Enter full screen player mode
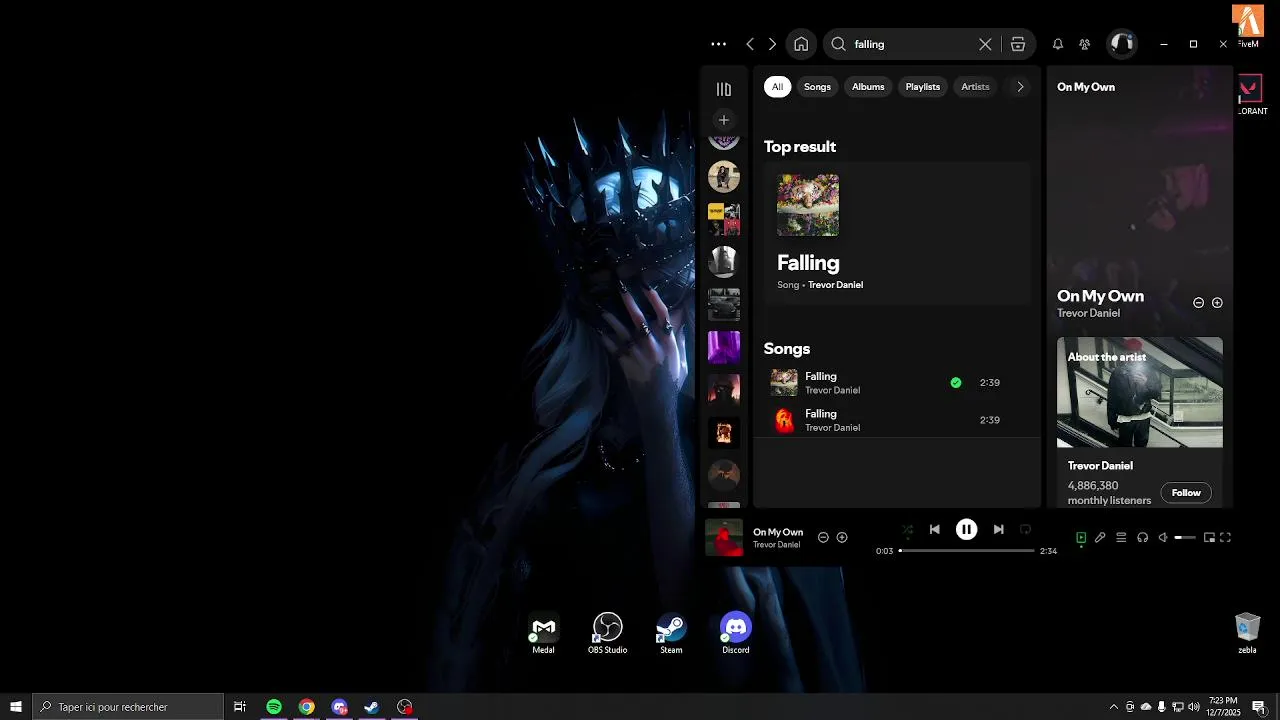This screenshot has width=1280, height=720. 1225,538
